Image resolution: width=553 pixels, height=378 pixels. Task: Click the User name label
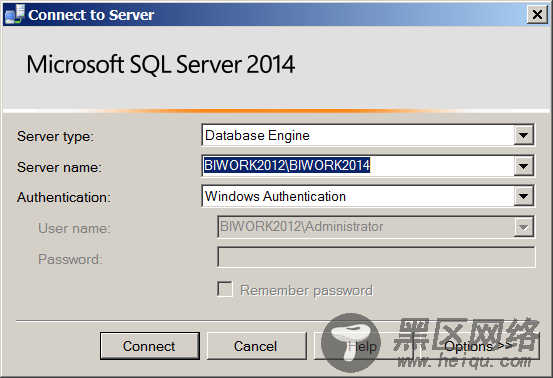pyautogui.click(x=74, y=228)
